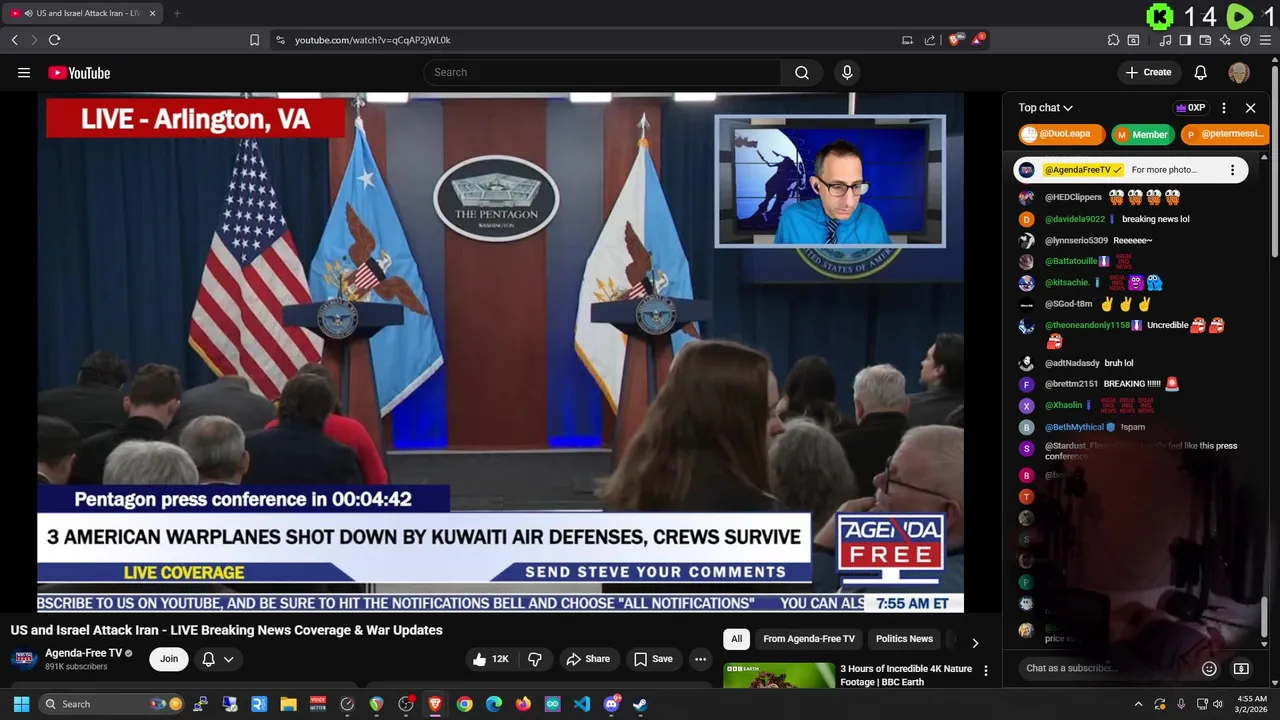The height and width of the screenshot is (720, 1280).
Task: Open the Brave VPN shield icon
Action: (x=1245, y=40)
